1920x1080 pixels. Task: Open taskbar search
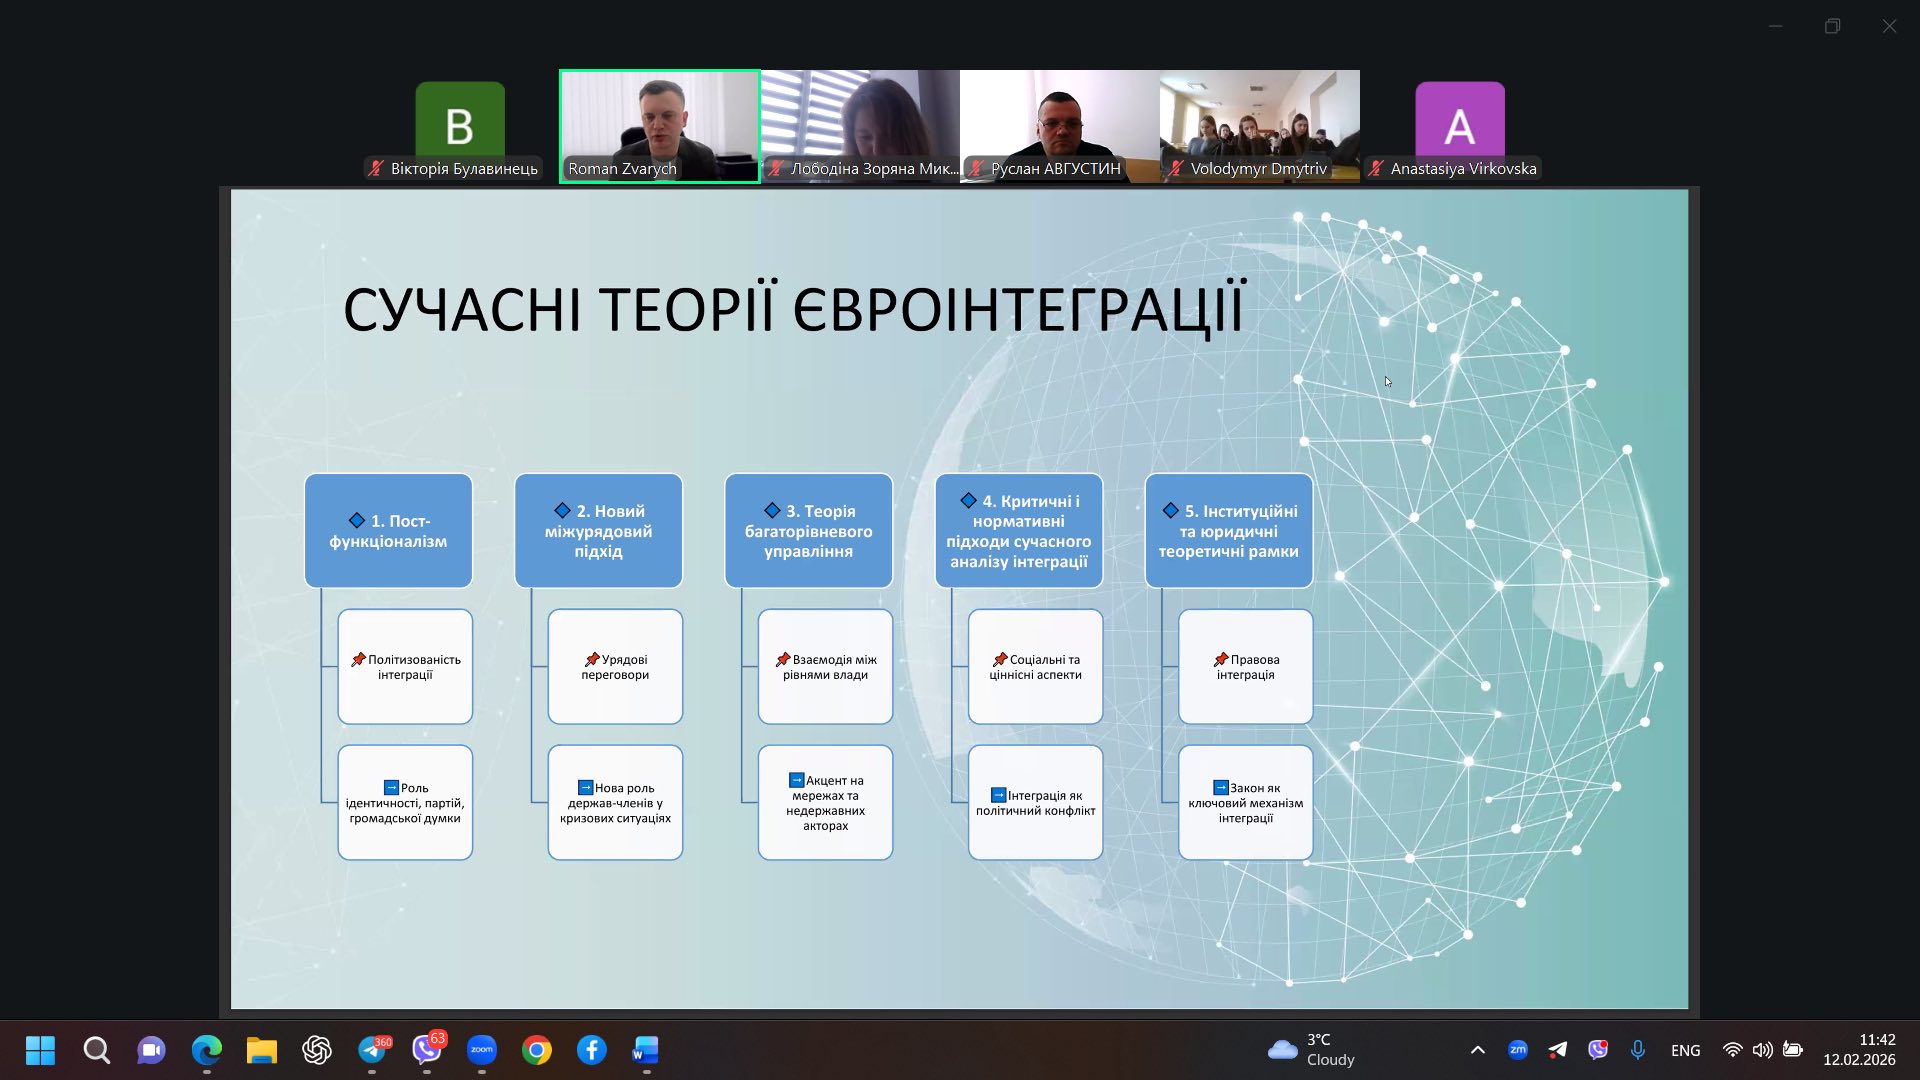[97, 1050]
